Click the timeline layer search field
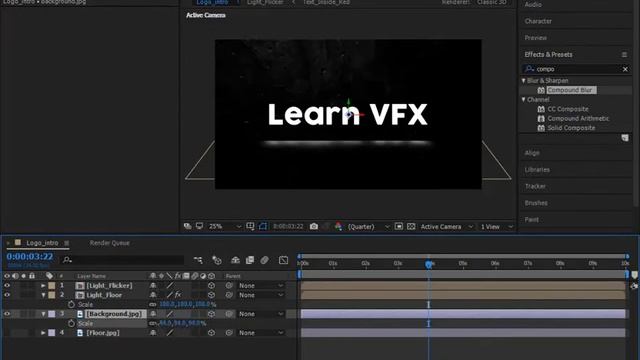Image resolution: width=640 pixels, height=360 pixels. click(x=122, y=260)
